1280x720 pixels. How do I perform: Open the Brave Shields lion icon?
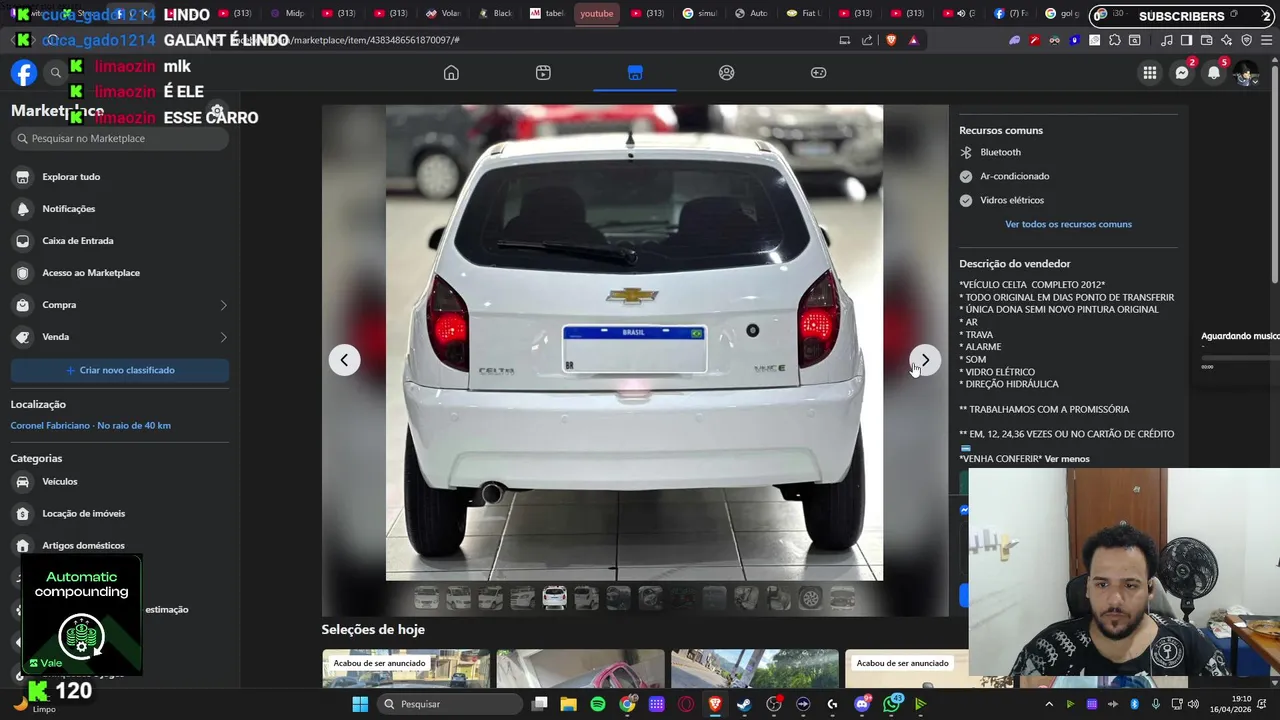click(x=891, y=40)
